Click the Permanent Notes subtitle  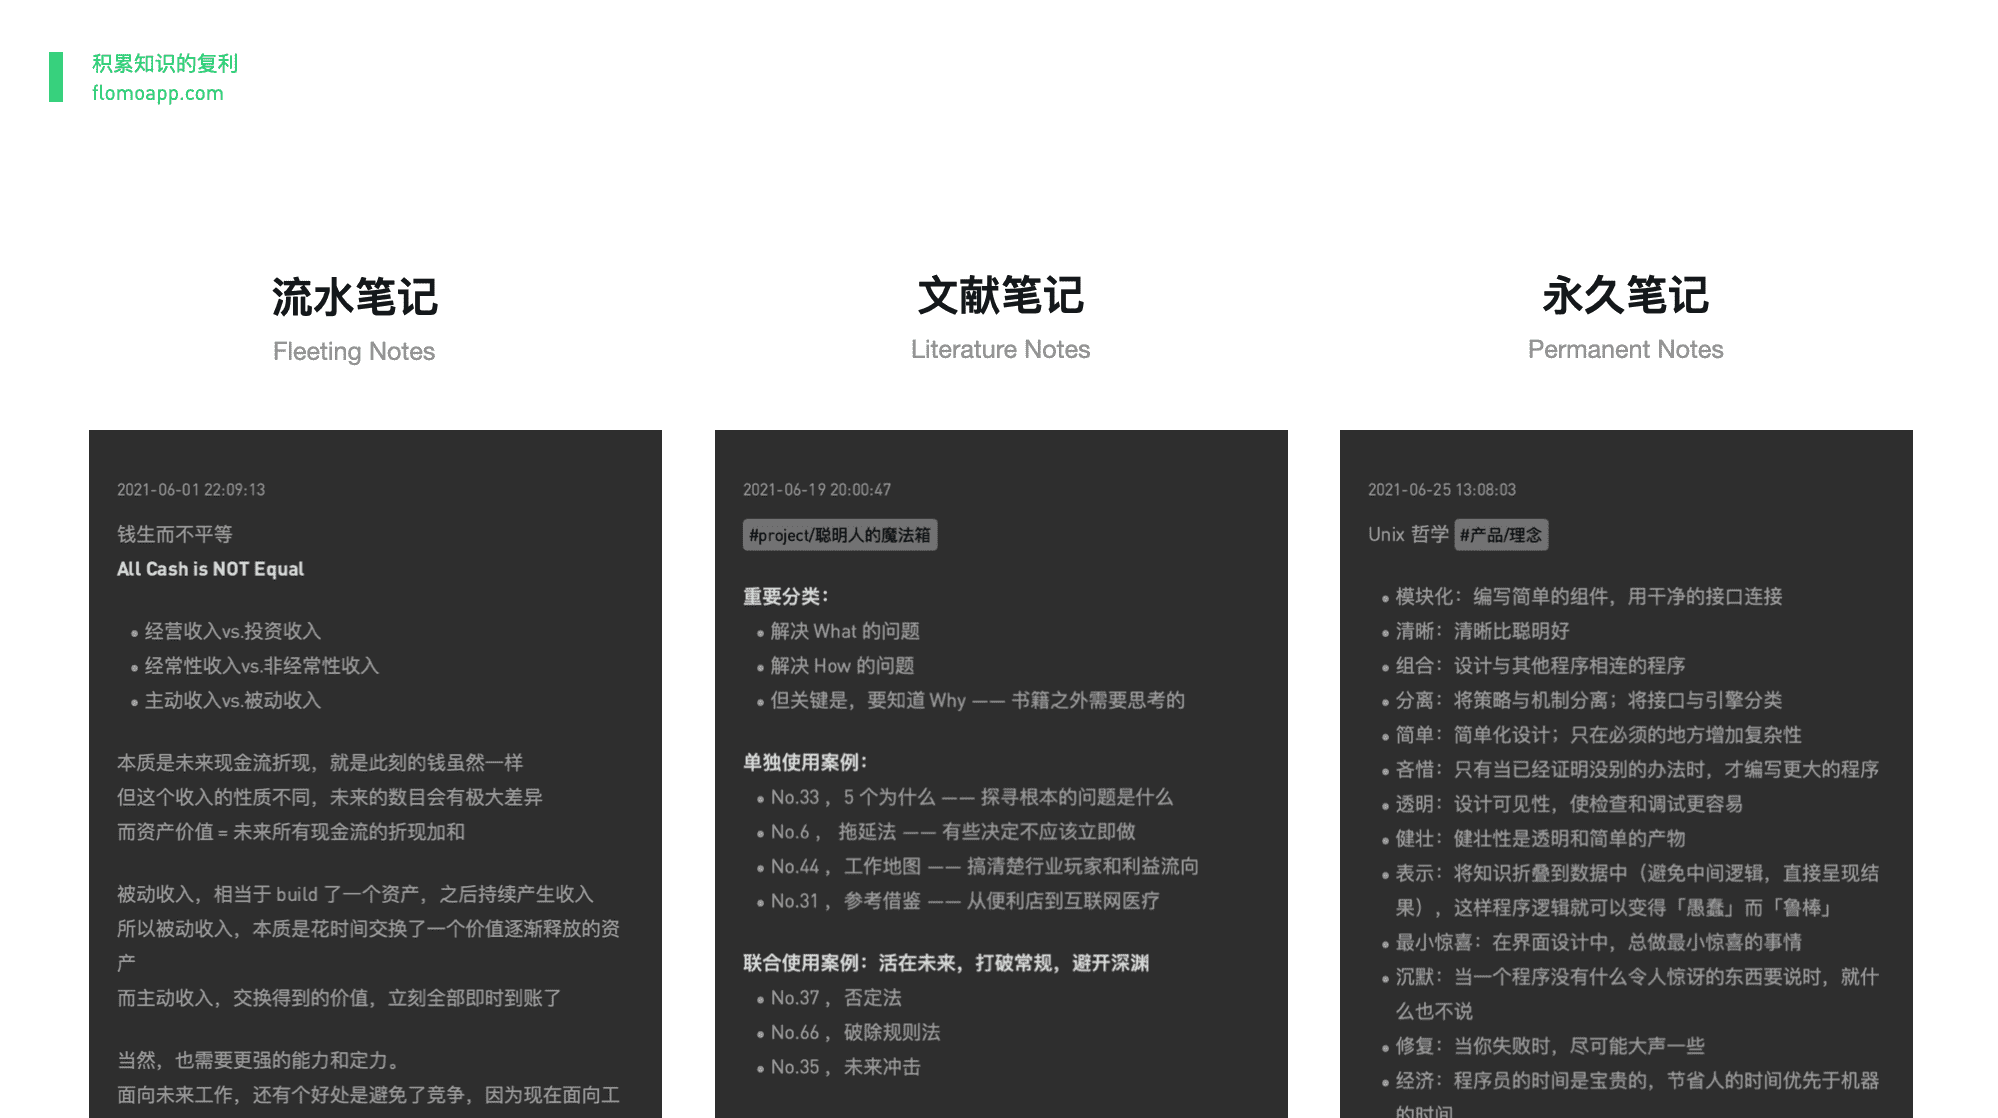point(1625,349)
